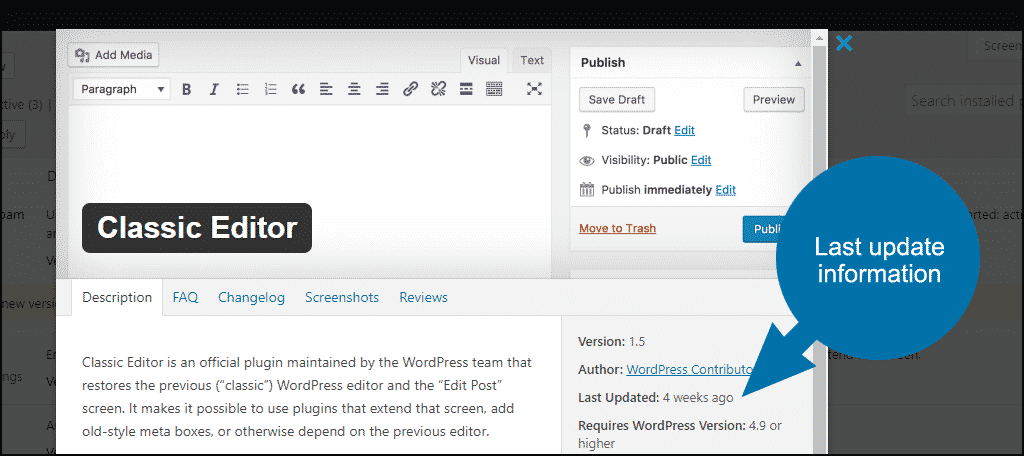Screen dimensions: 1024x456
Task: Edit the post status
Action: [684, 130]
